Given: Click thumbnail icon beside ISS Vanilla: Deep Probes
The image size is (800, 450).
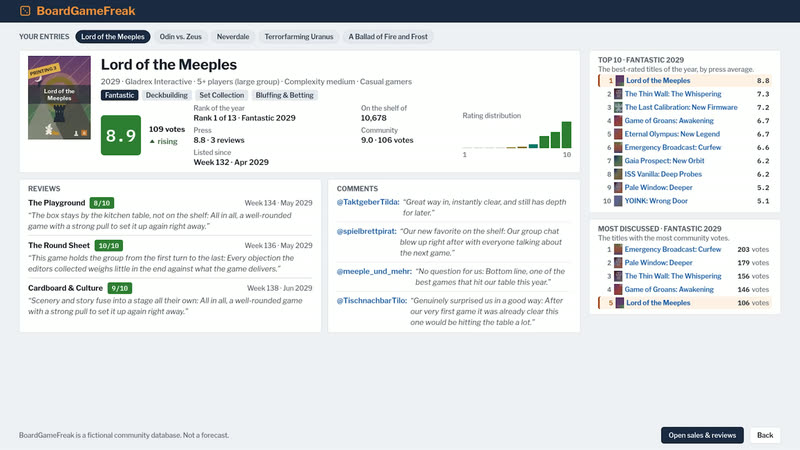Looking at the screenshot, I should tap(618, 174).
